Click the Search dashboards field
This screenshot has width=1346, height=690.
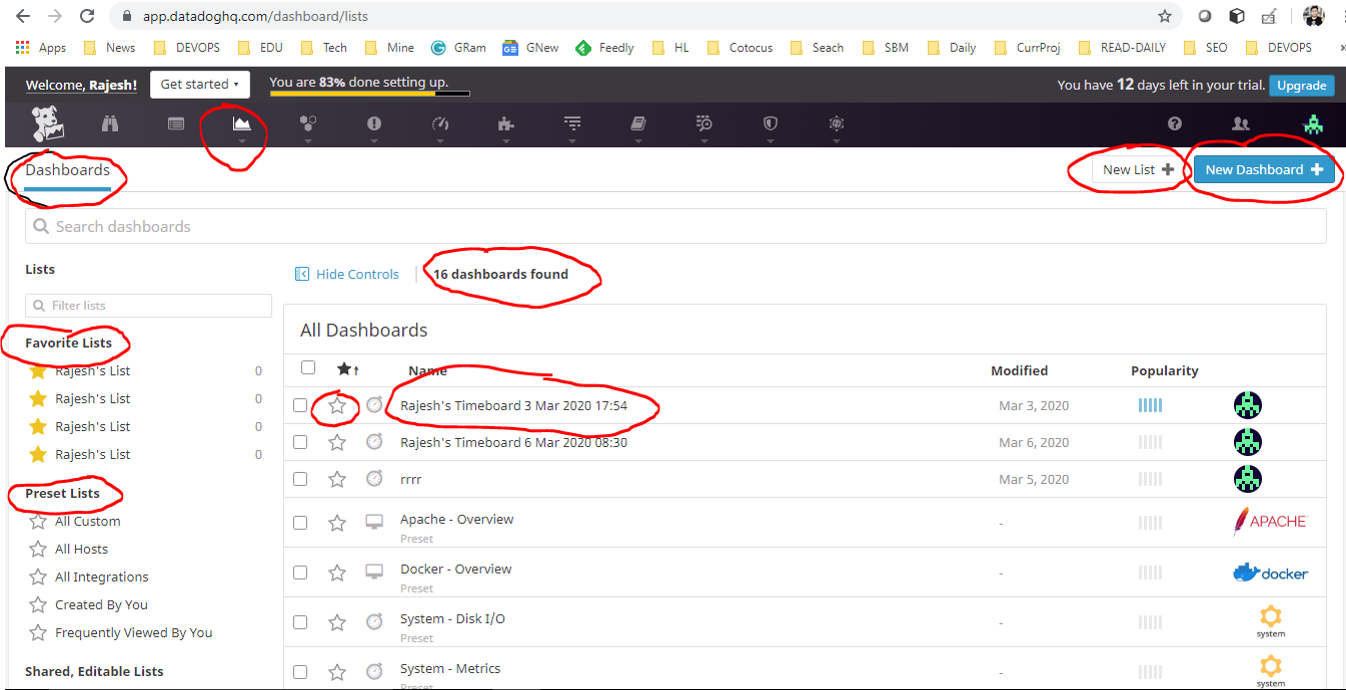tap(675, 227)
